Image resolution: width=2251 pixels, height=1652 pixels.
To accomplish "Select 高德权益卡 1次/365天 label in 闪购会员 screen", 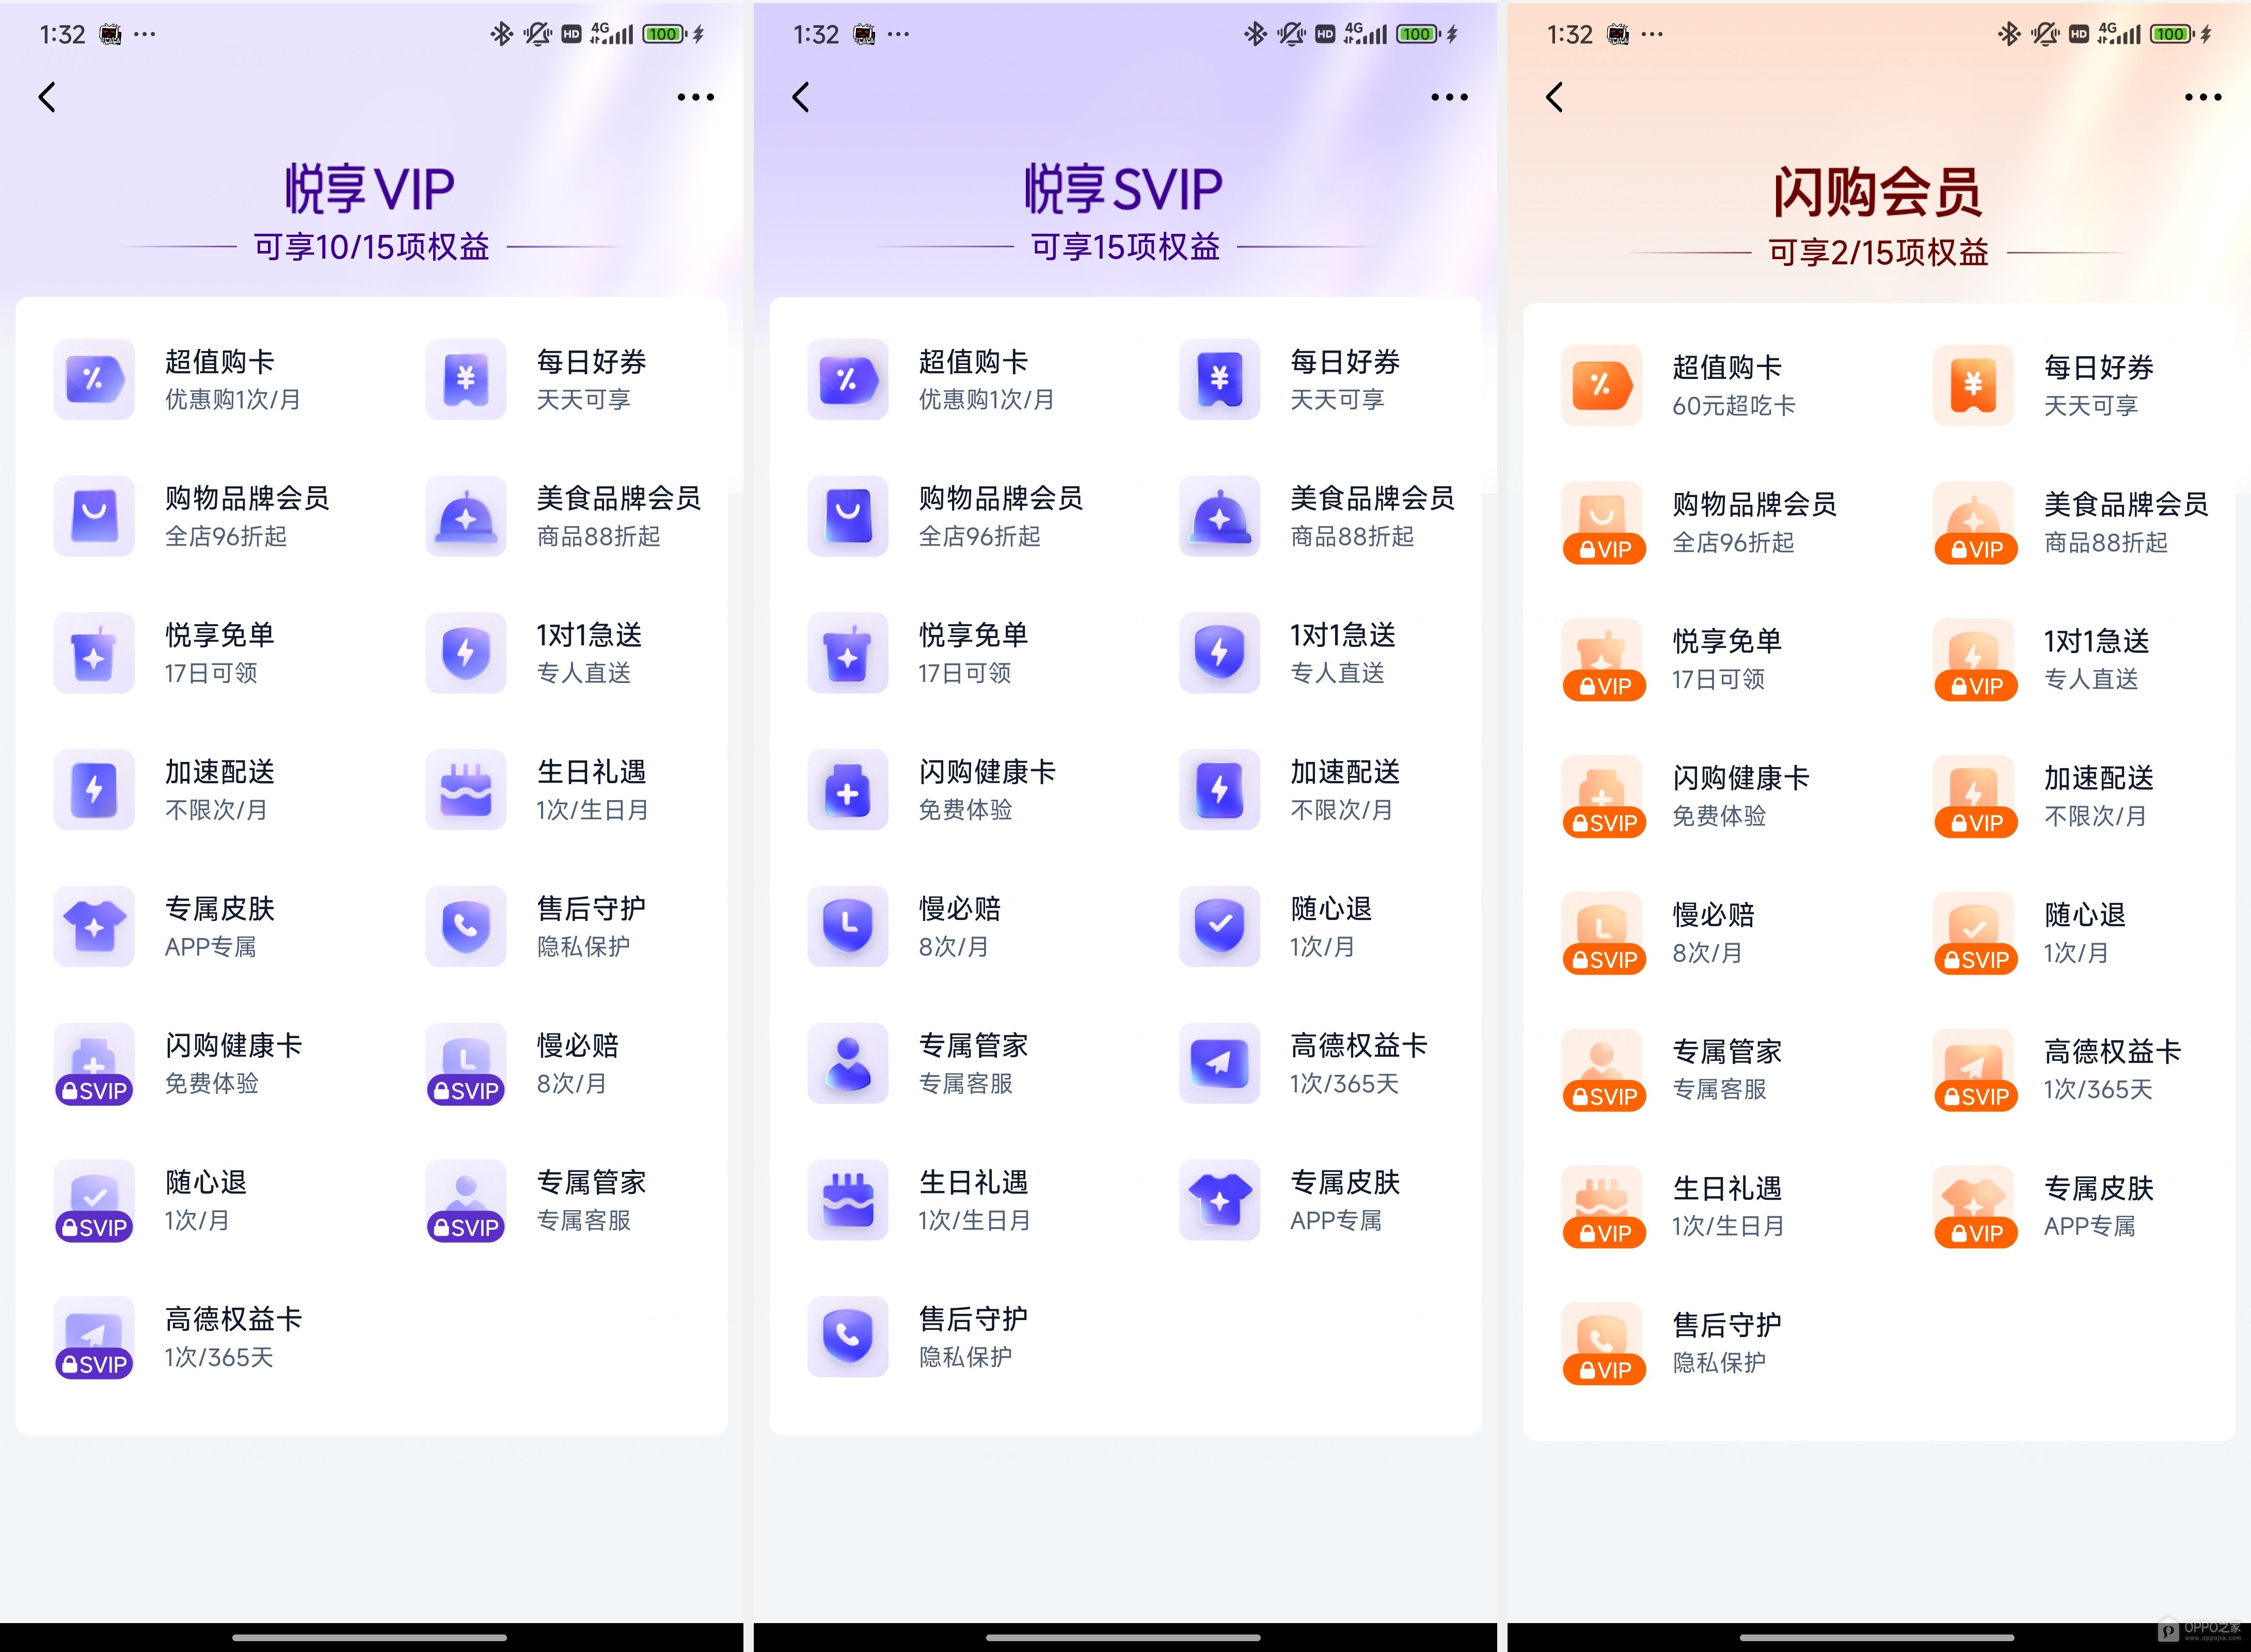I will (2112, 1070).
